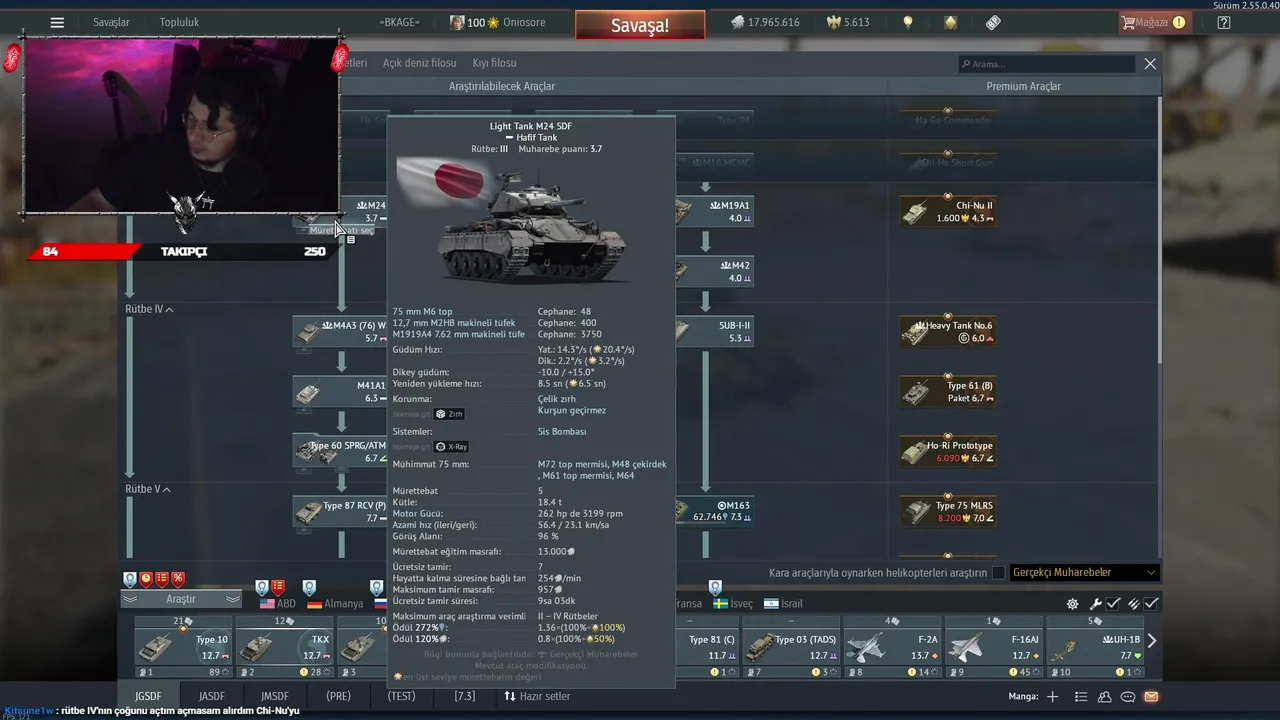Open the Gerçekçi Muharebeler game mode dropdown
The width and height of the screenshot is (1280, 720).
tap(1084, 573)
